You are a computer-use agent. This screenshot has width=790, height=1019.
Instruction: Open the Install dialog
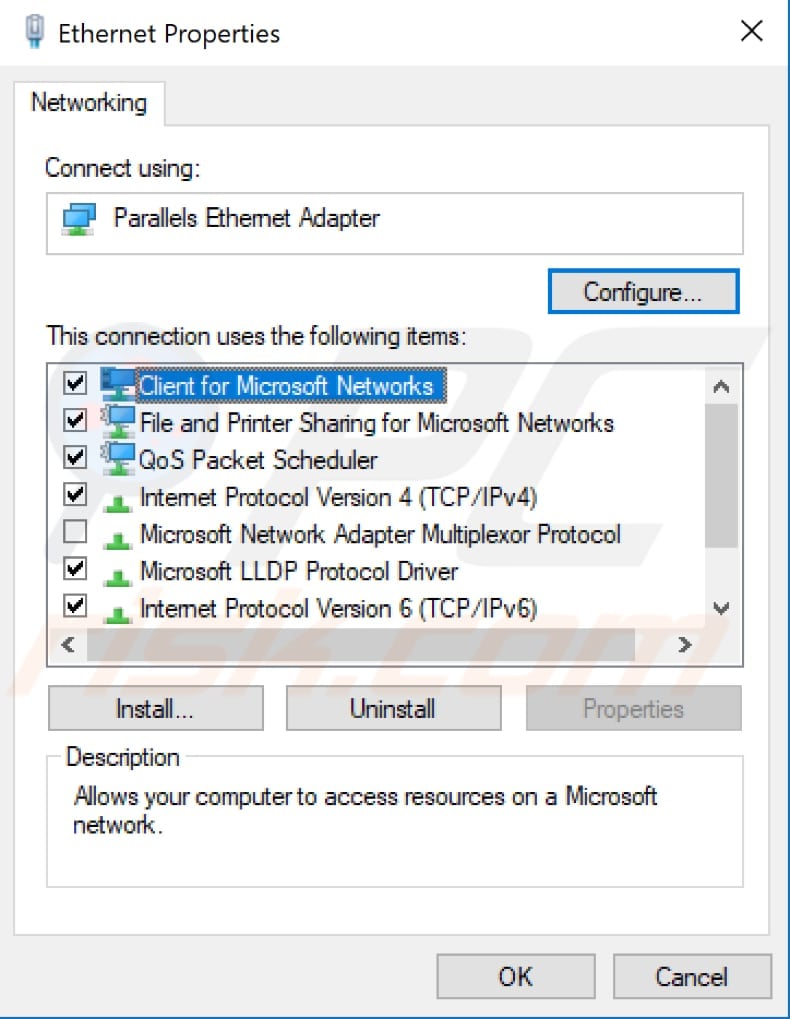[x=155, y=708]
